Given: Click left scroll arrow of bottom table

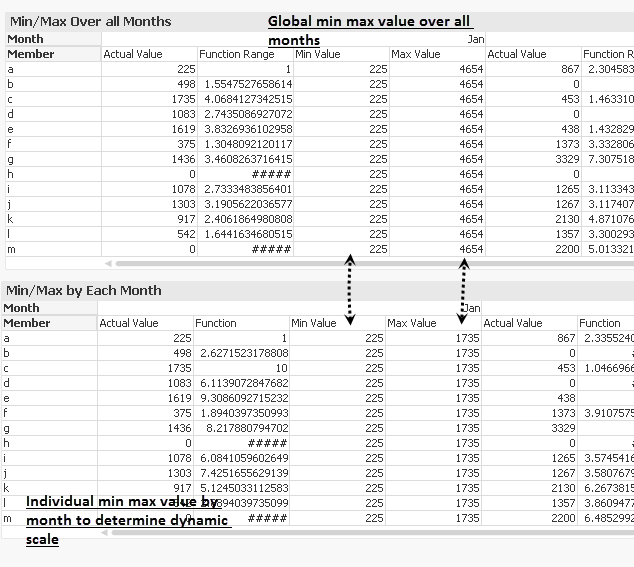Looking at the screenshot, I should [107, 533].
